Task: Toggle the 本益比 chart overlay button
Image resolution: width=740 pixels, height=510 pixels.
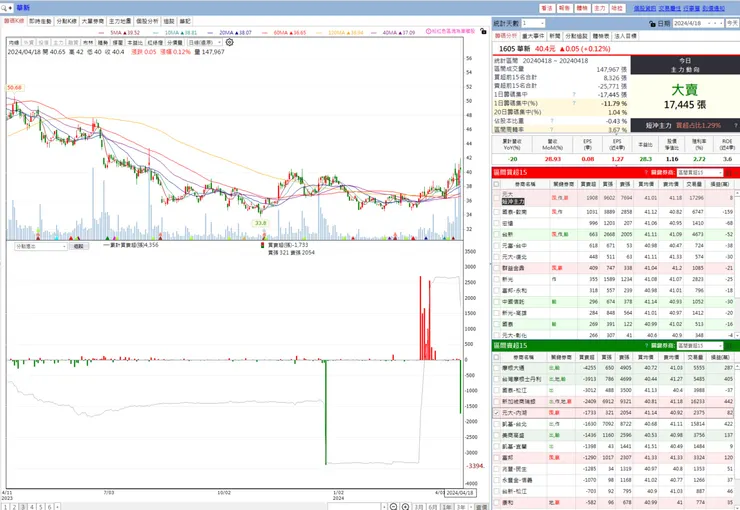Action: click(x=135, y=42)
